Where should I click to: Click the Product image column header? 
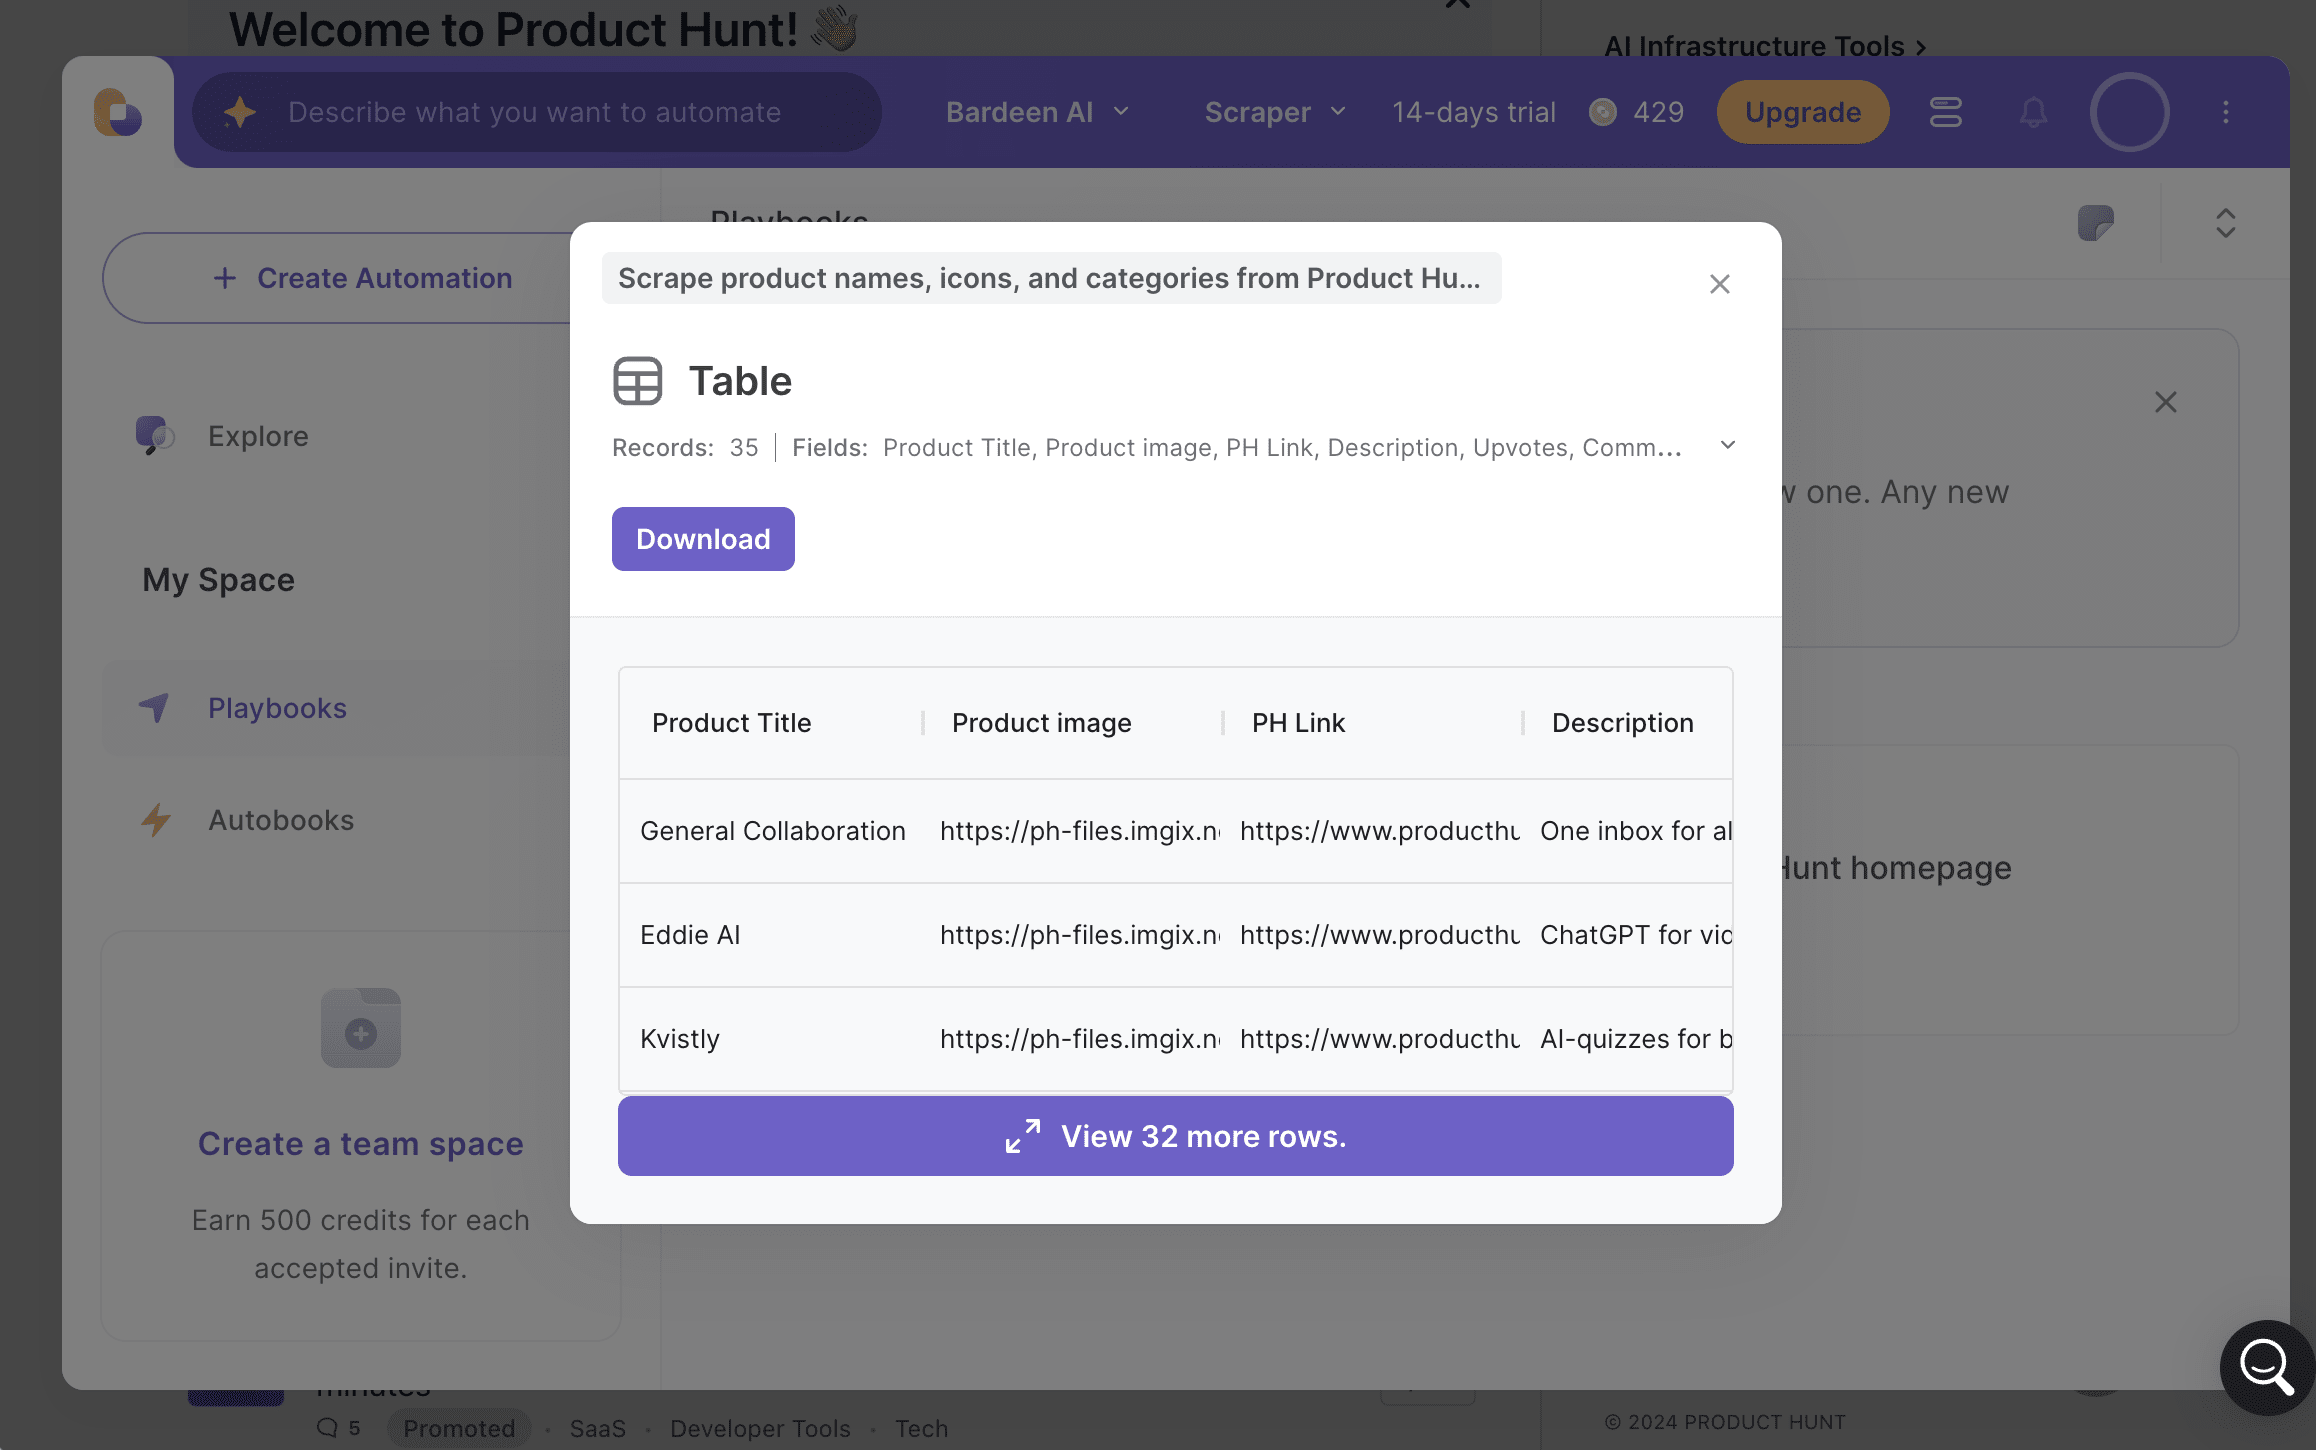click(1041, 723)
